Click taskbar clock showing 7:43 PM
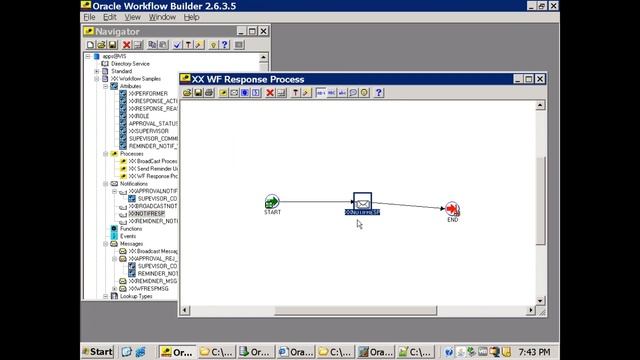 click(534, 352)
